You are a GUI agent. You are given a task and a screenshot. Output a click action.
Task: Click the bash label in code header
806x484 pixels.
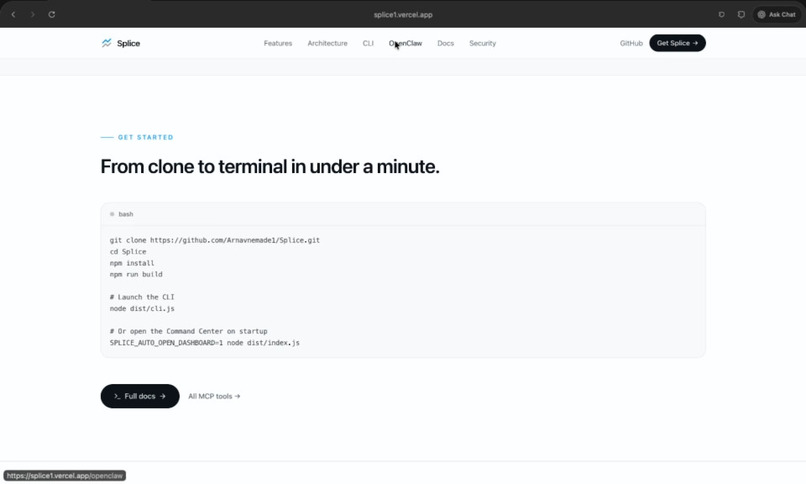point(126,214)
